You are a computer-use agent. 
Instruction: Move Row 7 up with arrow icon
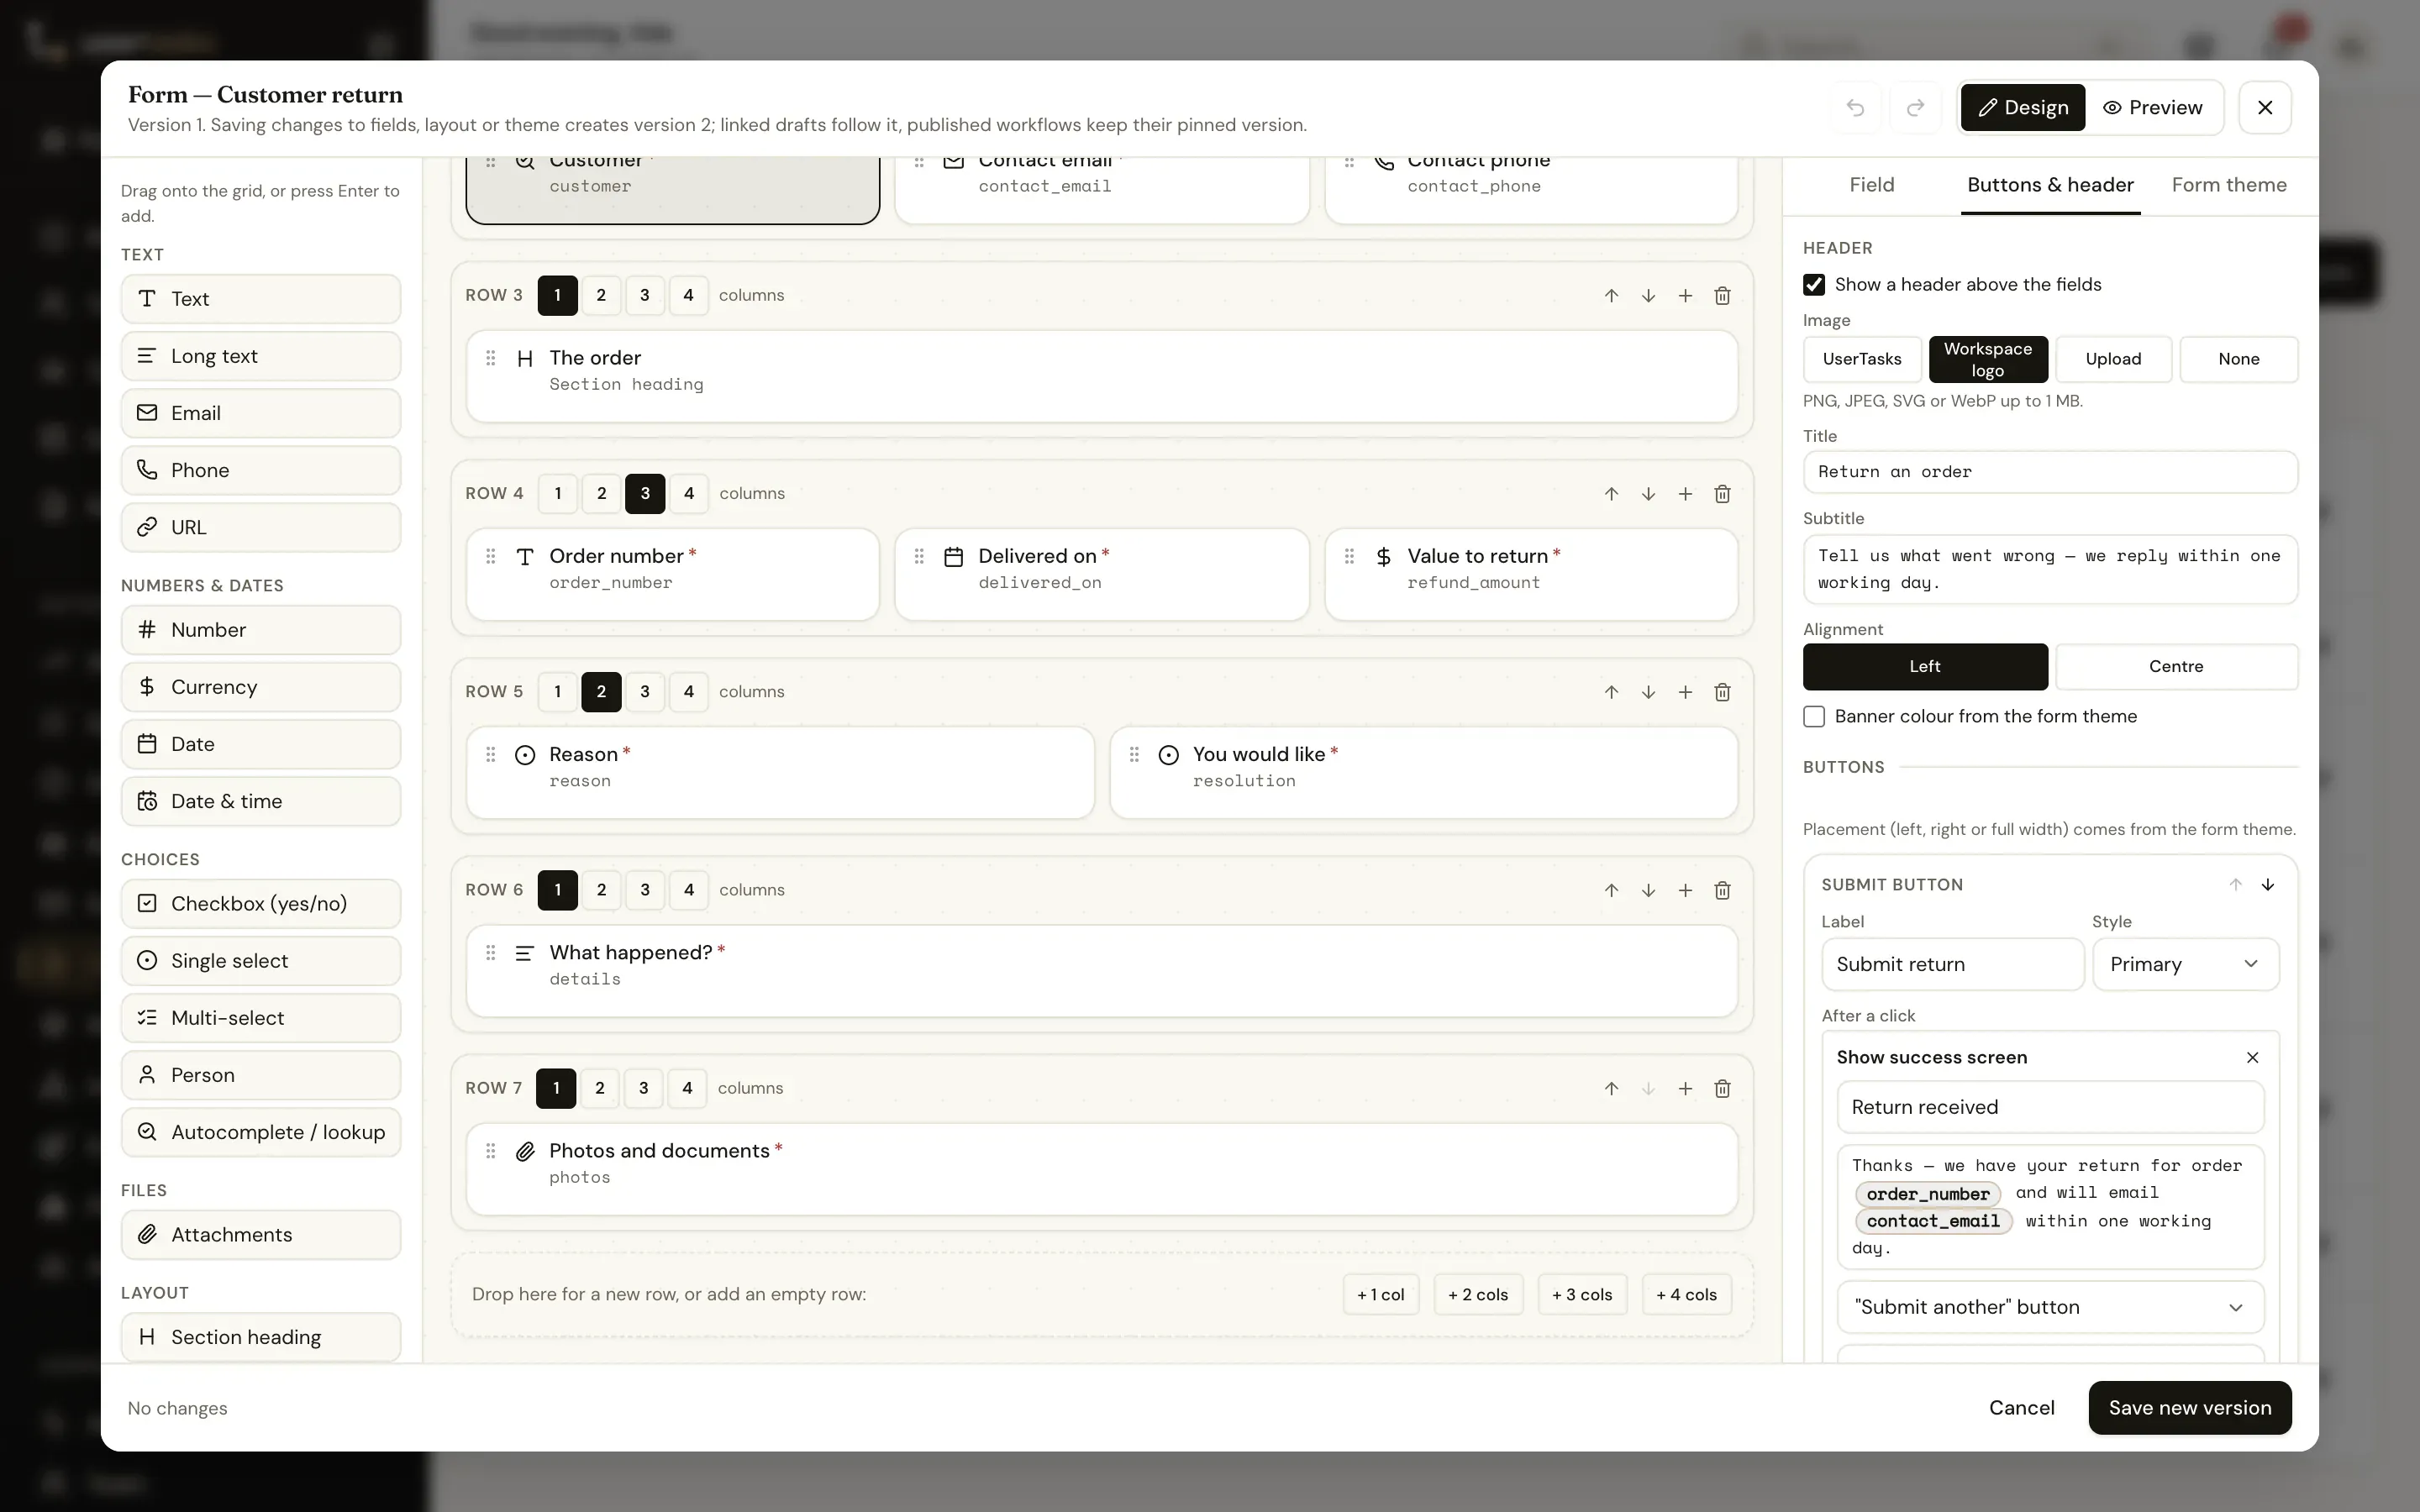[x=1611, y=1088]
